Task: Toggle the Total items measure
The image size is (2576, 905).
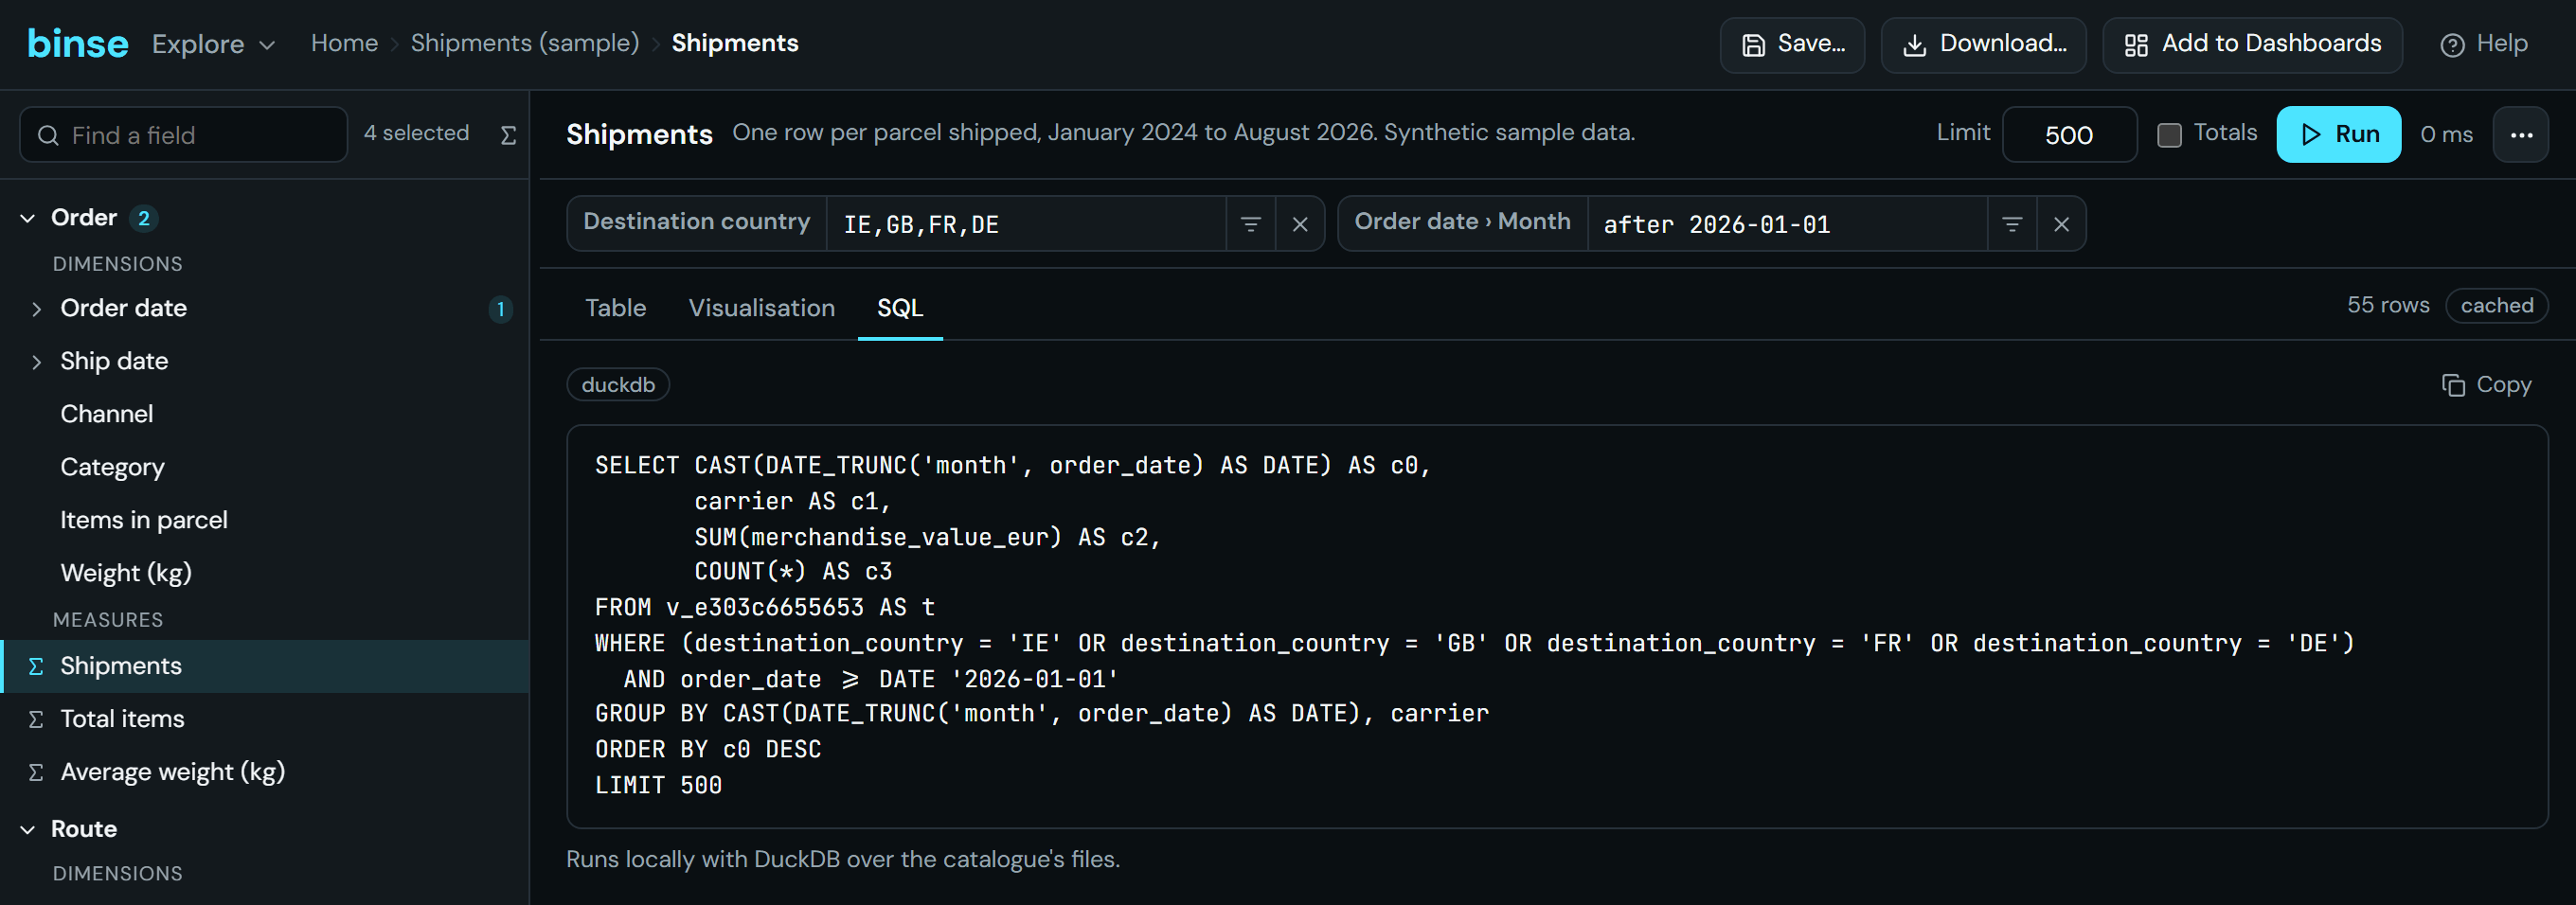Action: [x=265, y=719]
